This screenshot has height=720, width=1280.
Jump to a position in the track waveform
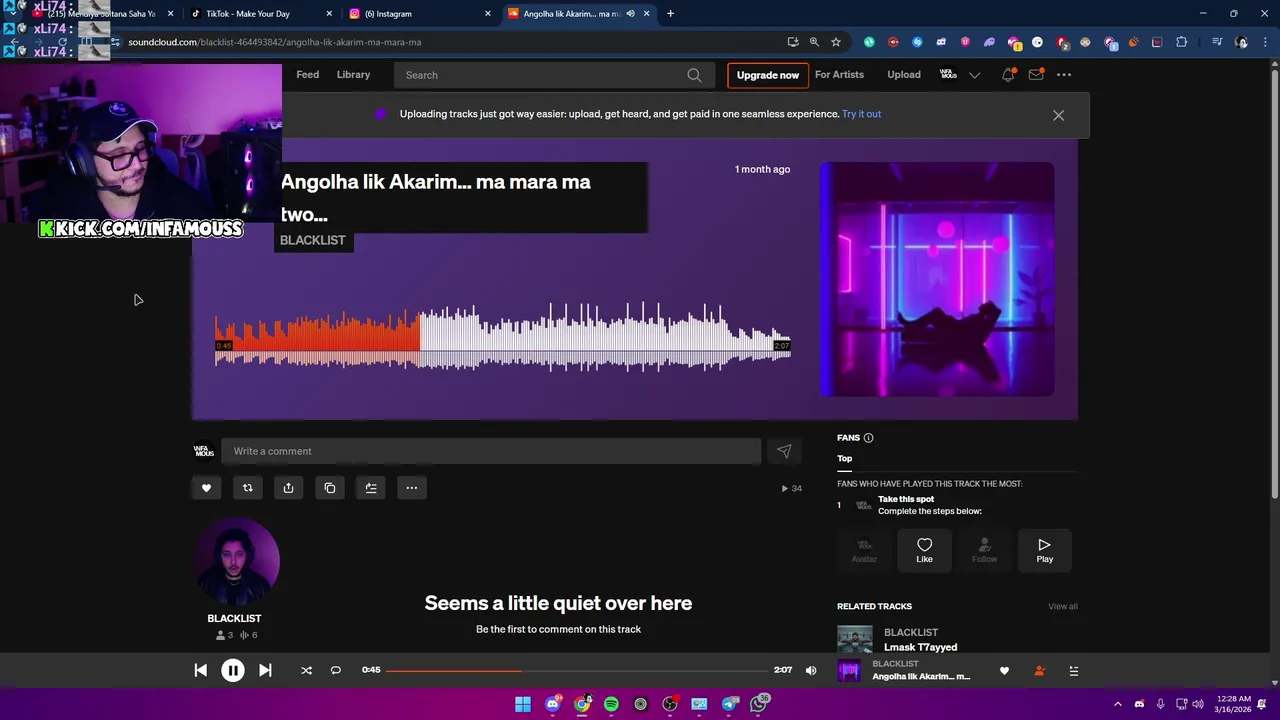503,336
